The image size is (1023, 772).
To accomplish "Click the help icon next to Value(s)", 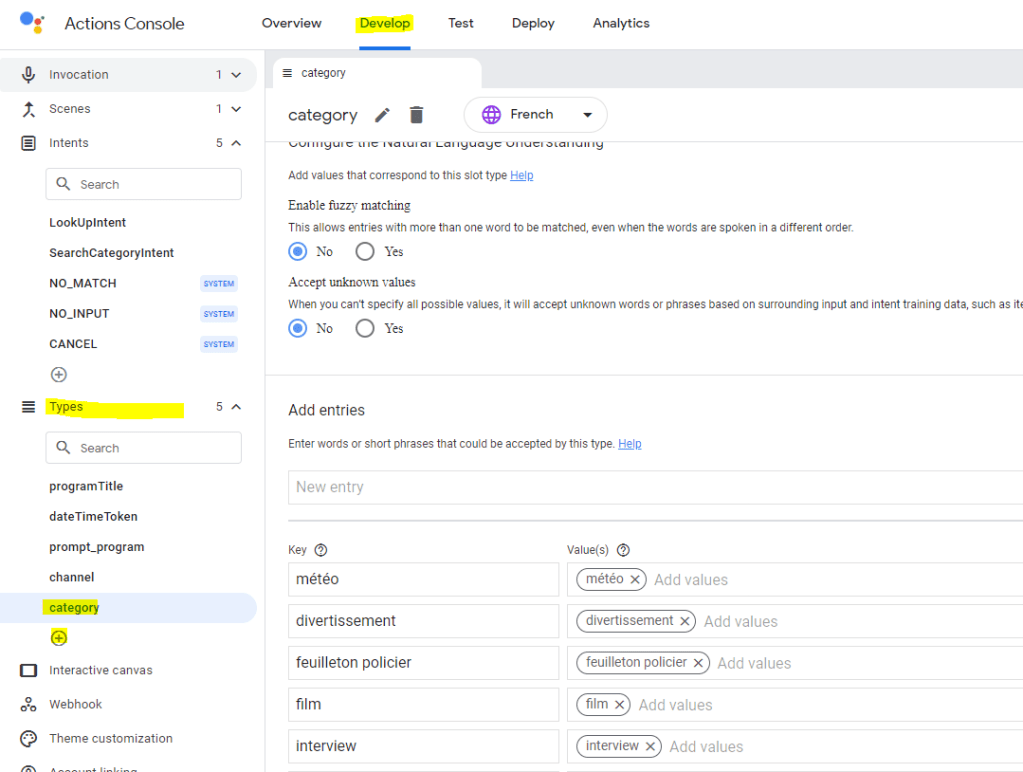I will coord(623,550).
